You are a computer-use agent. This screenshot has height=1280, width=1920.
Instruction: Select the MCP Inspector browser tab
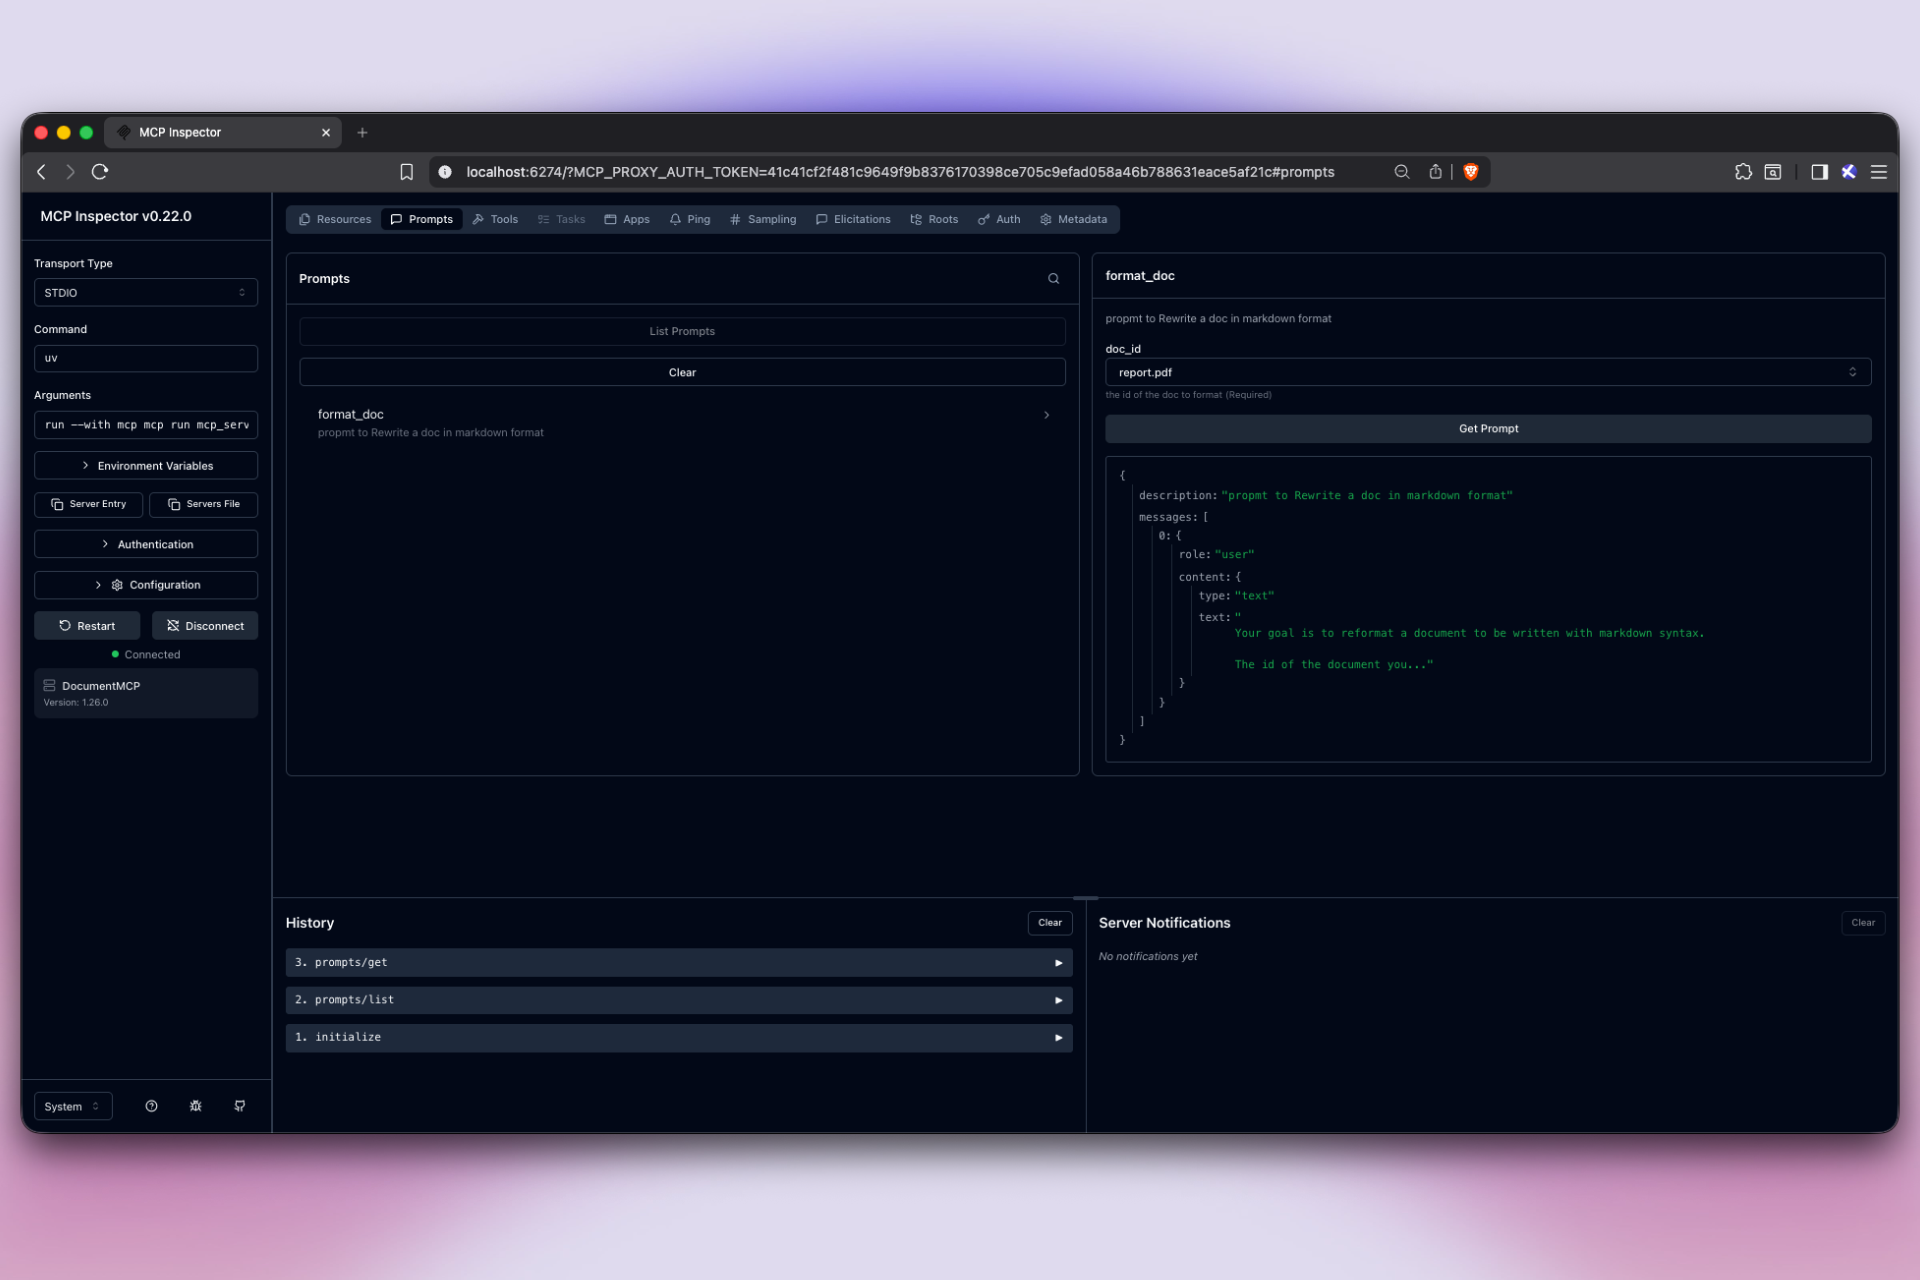click(x=222, y=132)
